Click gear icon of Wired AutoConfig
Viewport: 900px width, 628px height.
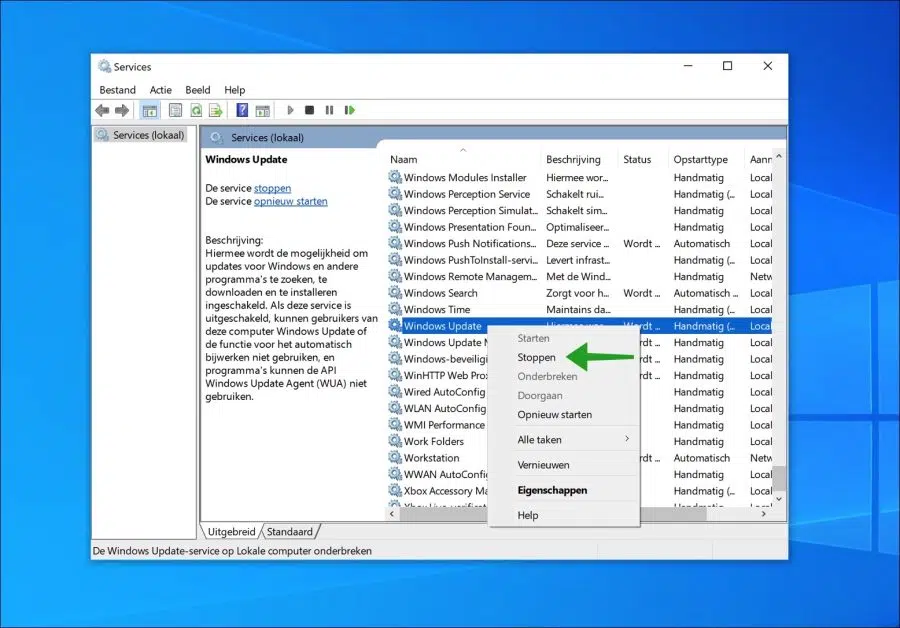click(395, 391)
